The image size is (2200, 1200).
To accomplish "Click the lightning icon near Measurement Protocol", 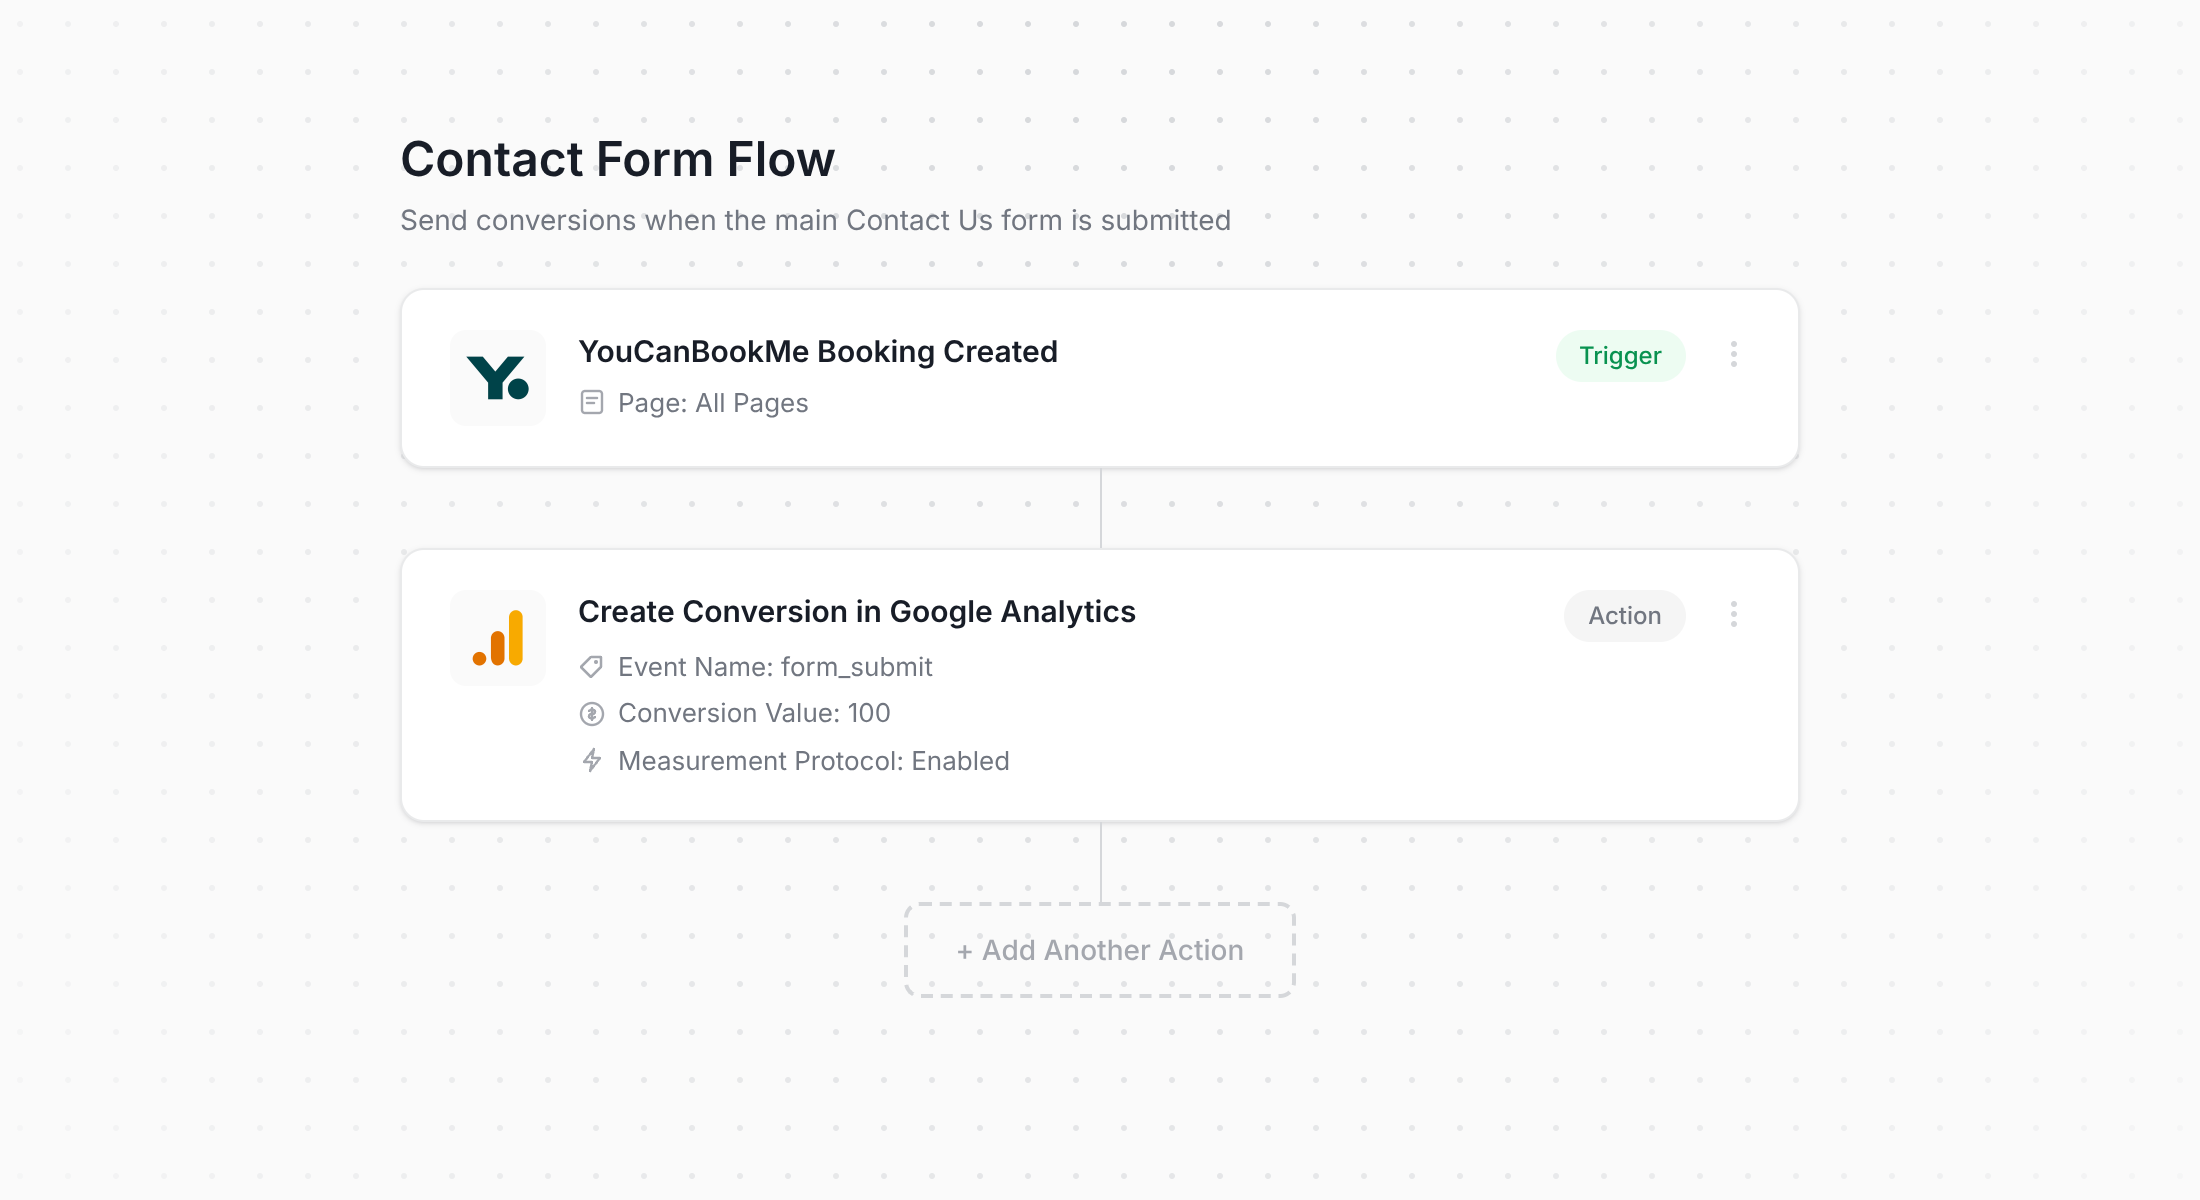I will [x=591, y=760].
